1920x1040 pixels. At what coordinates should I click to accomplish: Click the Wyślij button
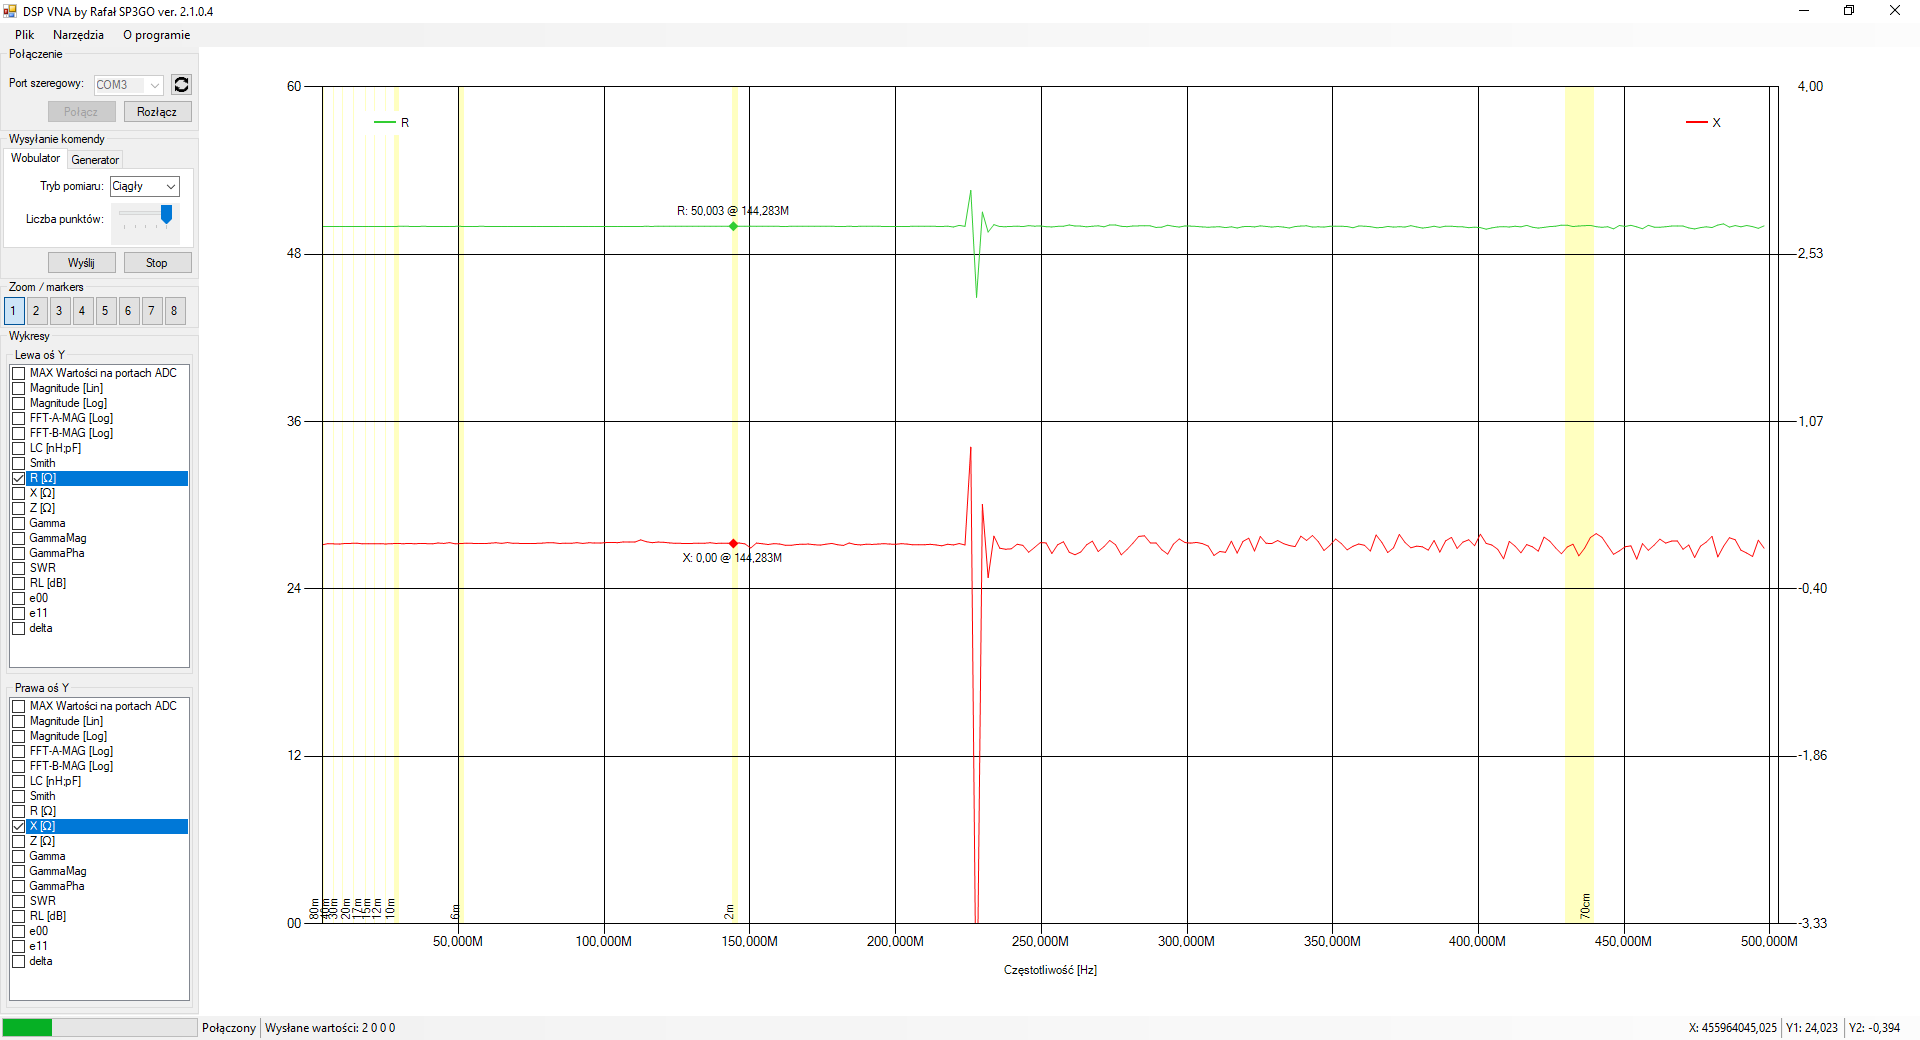[x=81, y=263]
